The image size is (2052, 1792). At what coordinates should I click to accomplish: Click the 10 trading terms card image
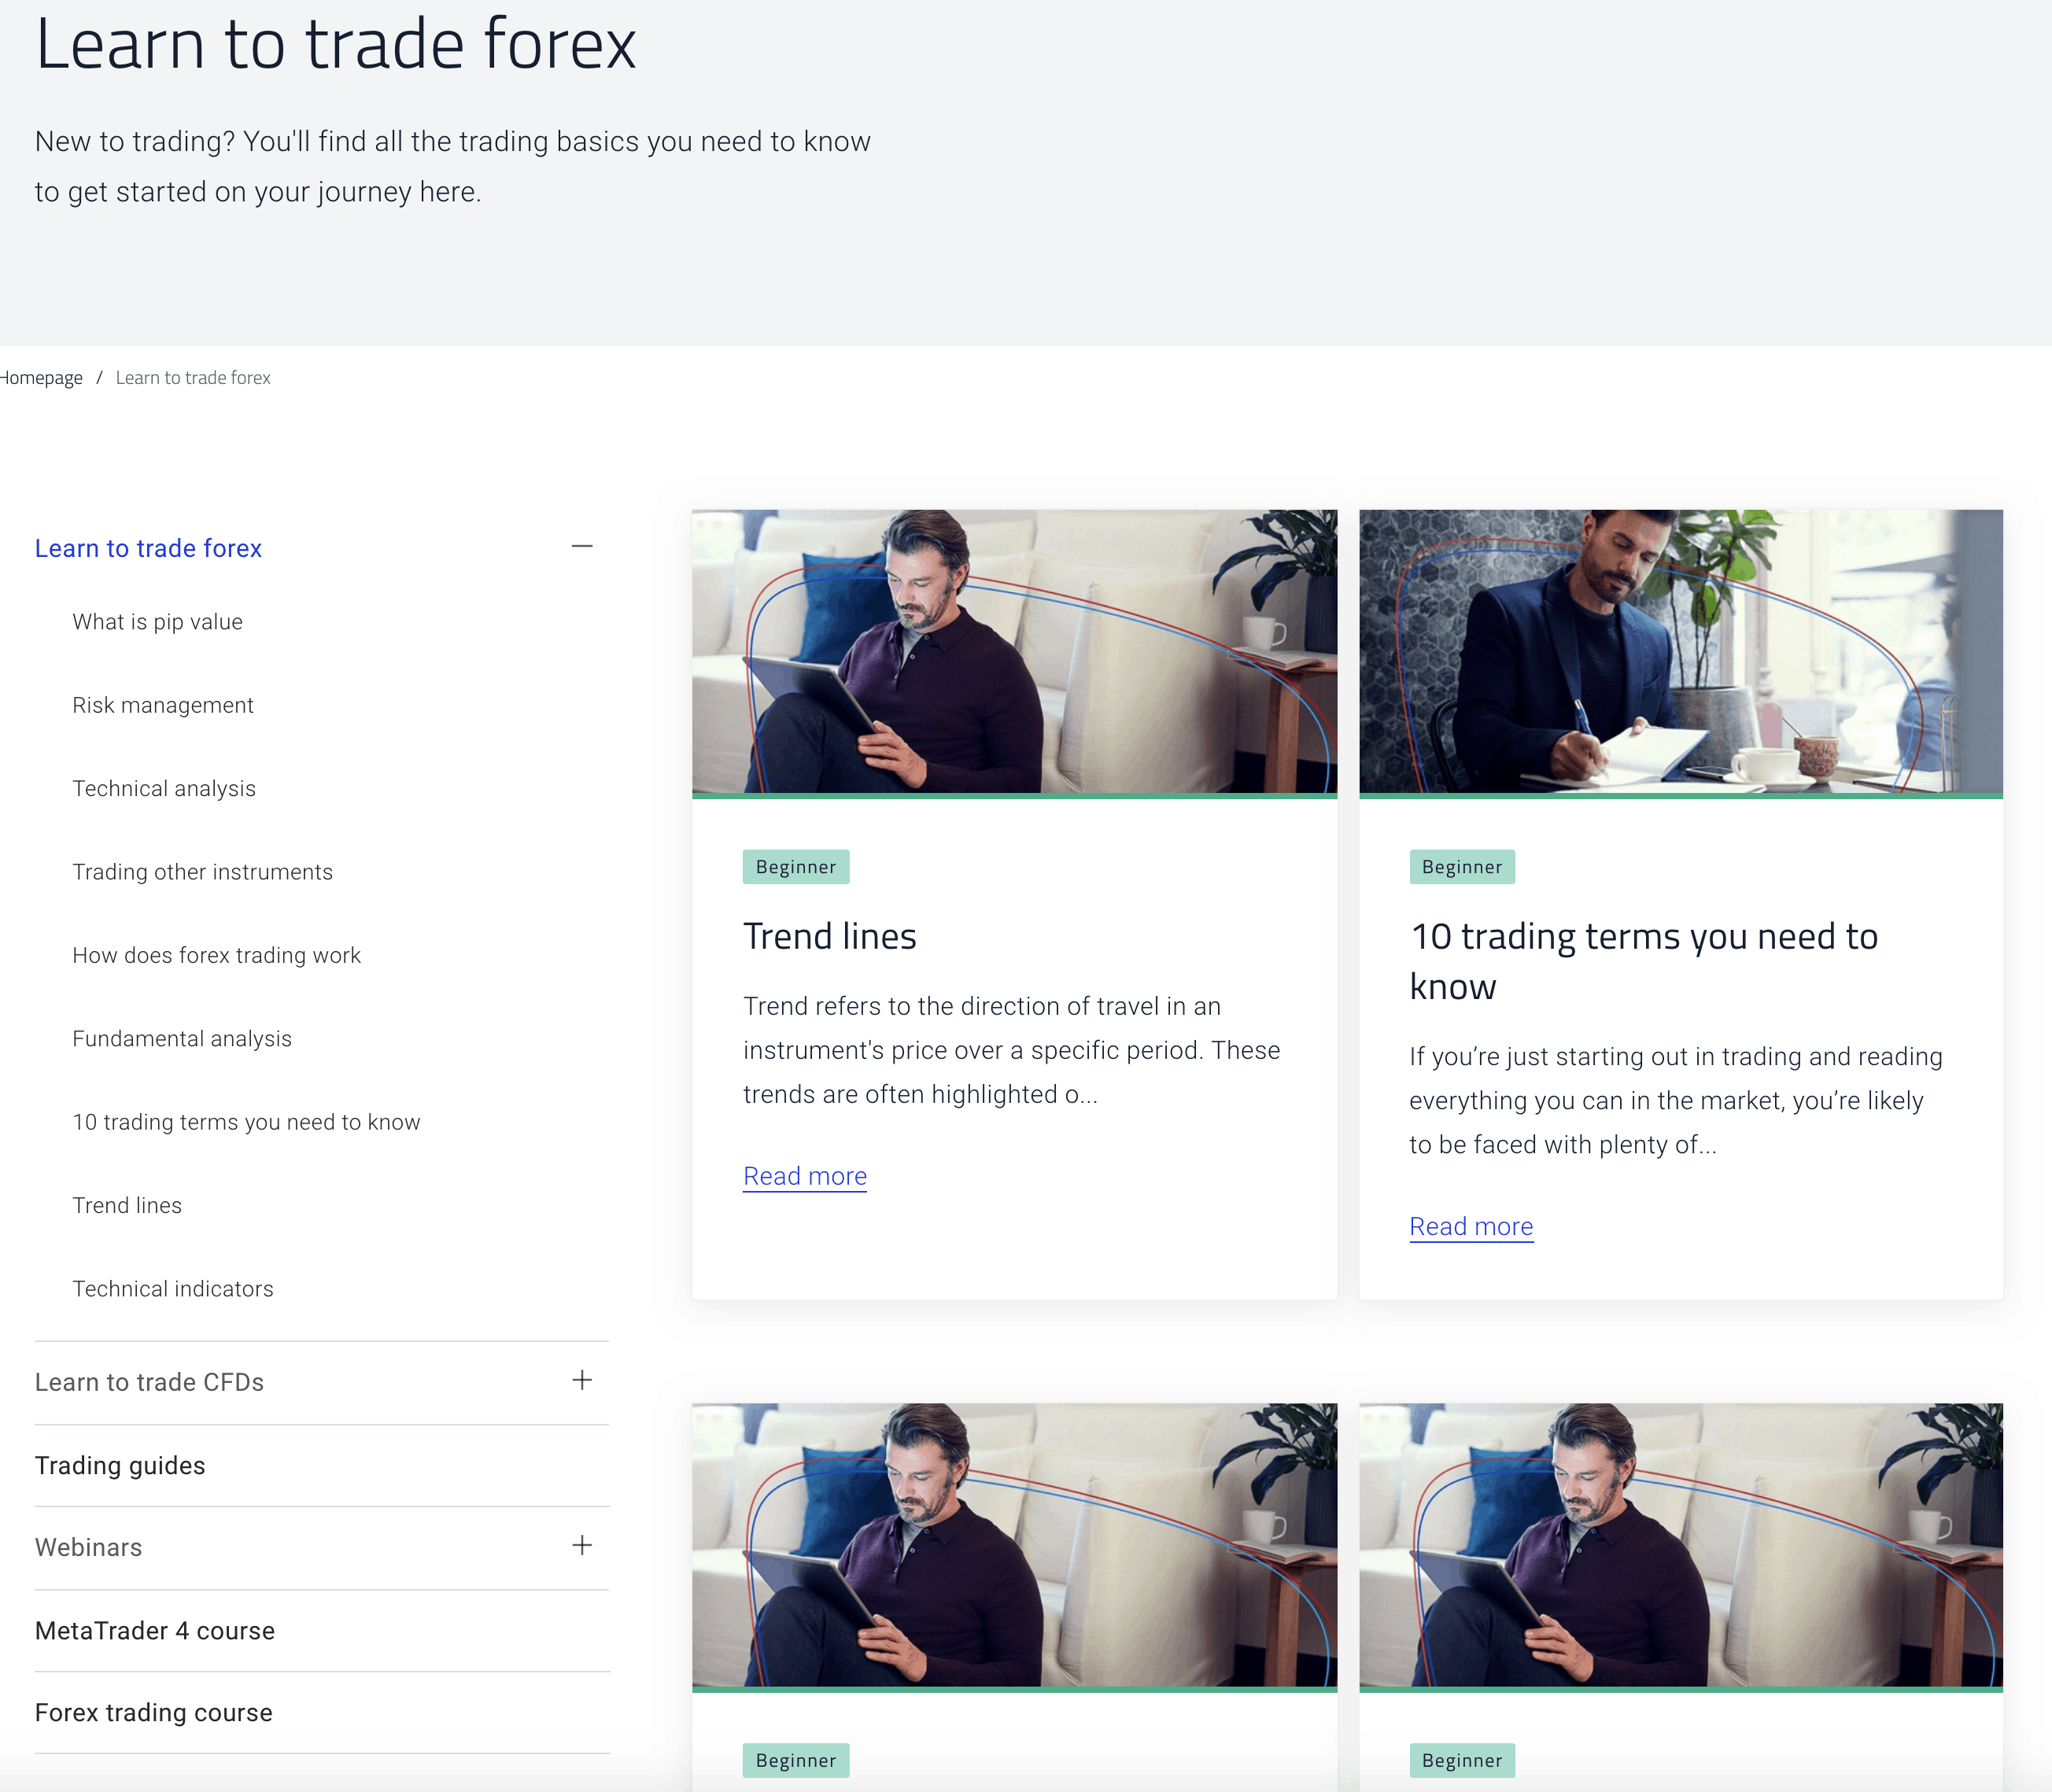tap(1680, 652)
